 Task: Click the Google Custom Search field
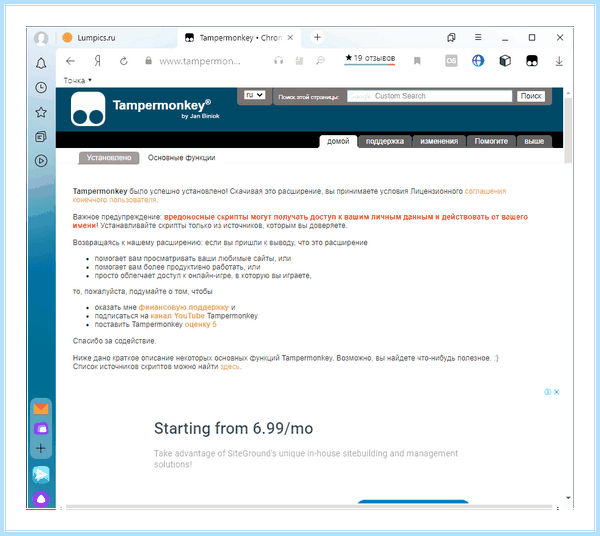tap(429, 96)
